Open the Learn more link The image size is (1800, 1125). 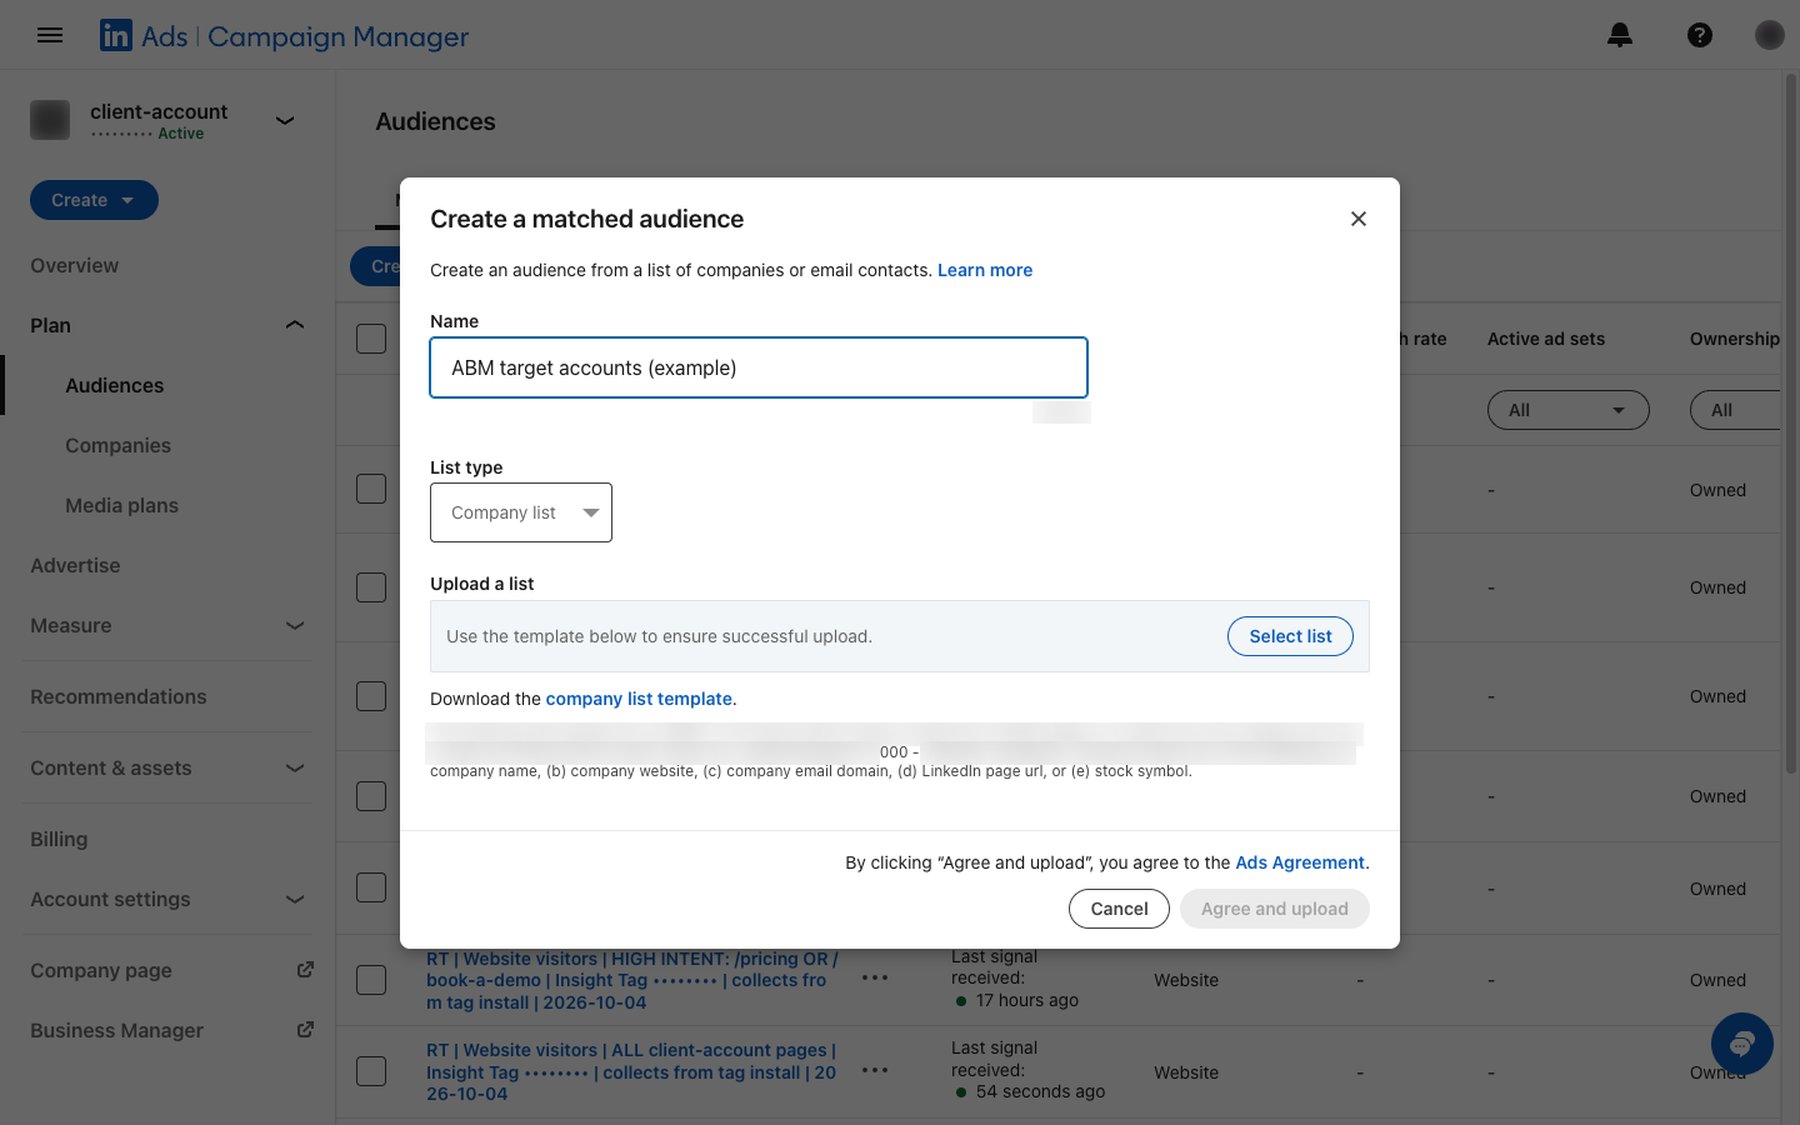(x=984, y=270)
